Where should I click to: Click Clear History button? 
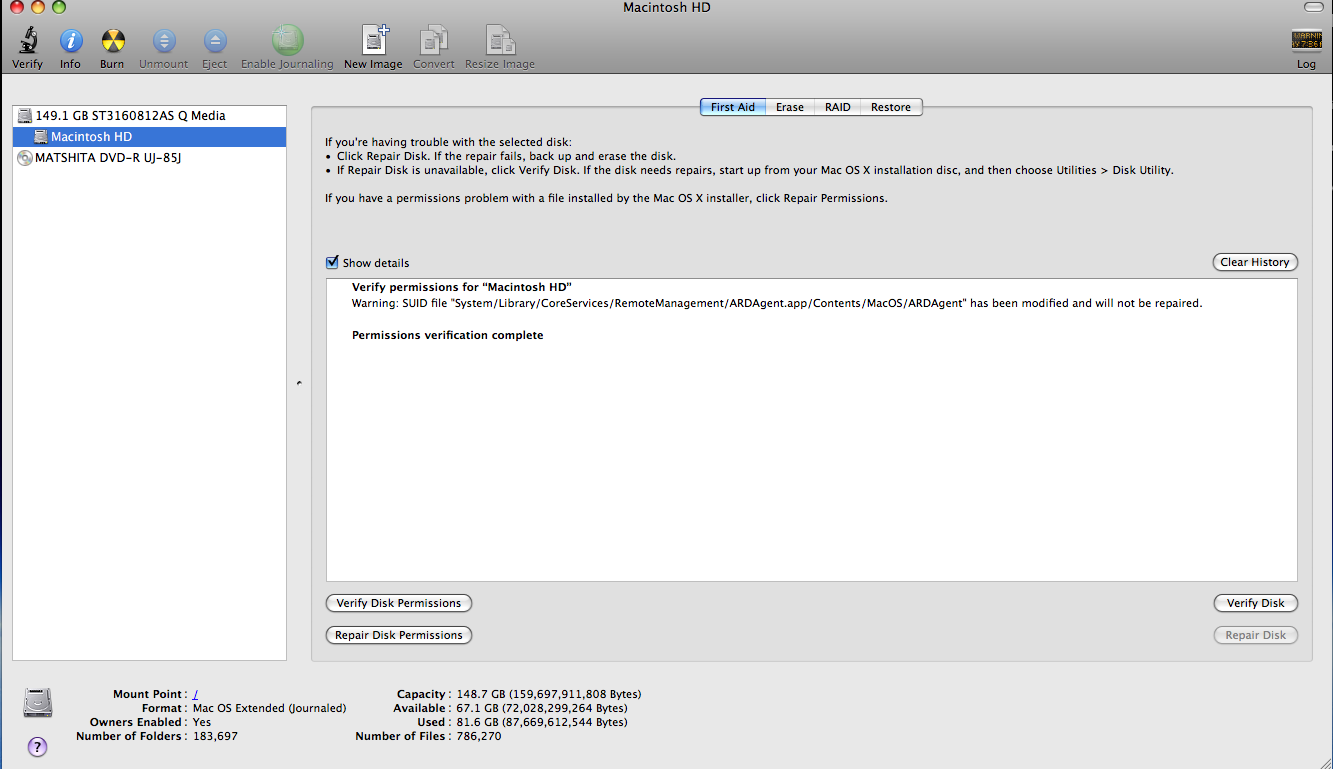pyautogui.click(x=1255, y=262)
